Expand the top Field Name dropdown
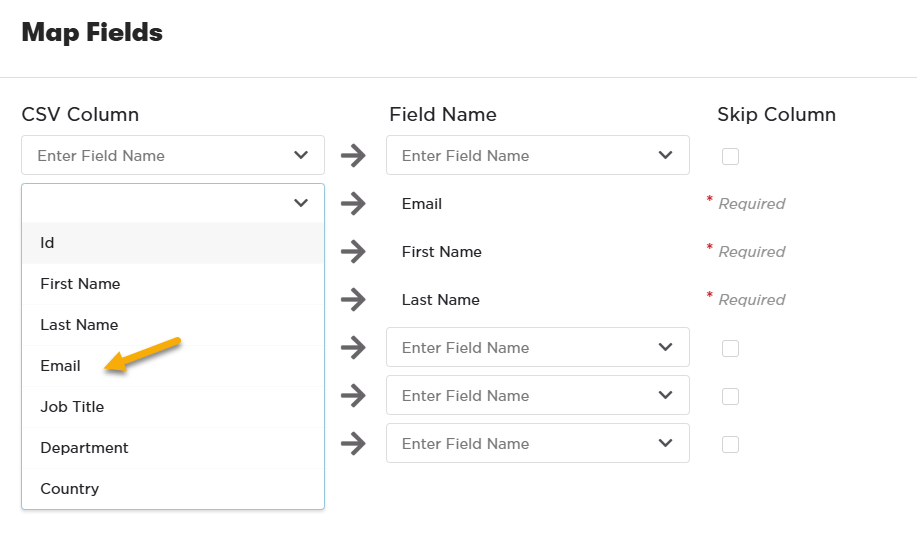The height and width of the screenshot is (535, 917). pos(538,156)
